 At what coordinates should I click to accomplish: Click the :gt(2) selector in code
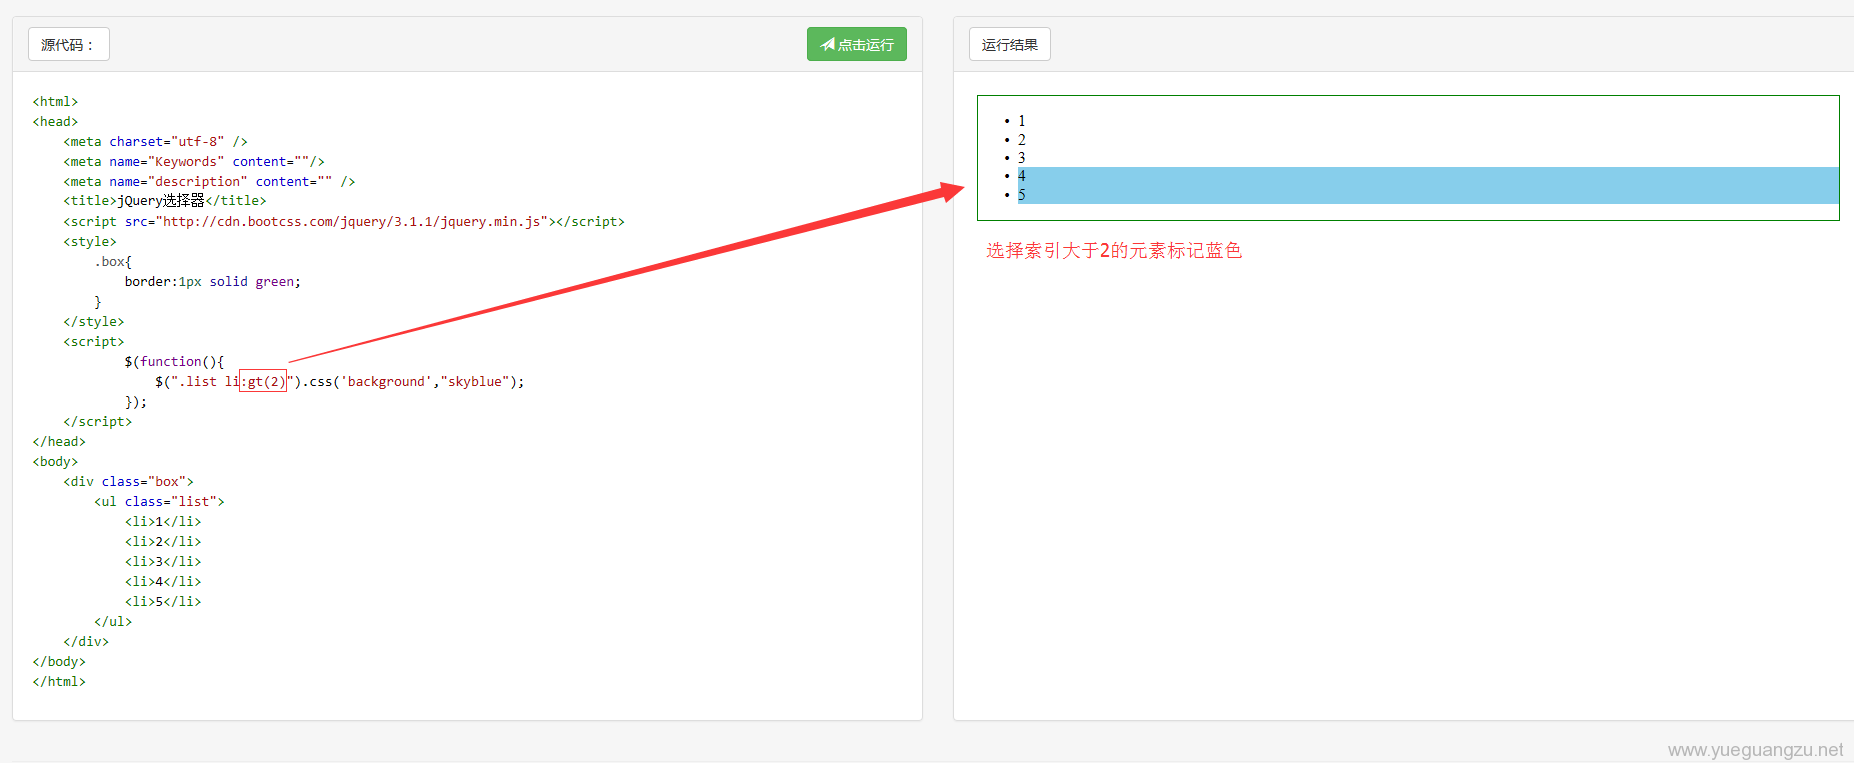[263, 381]
